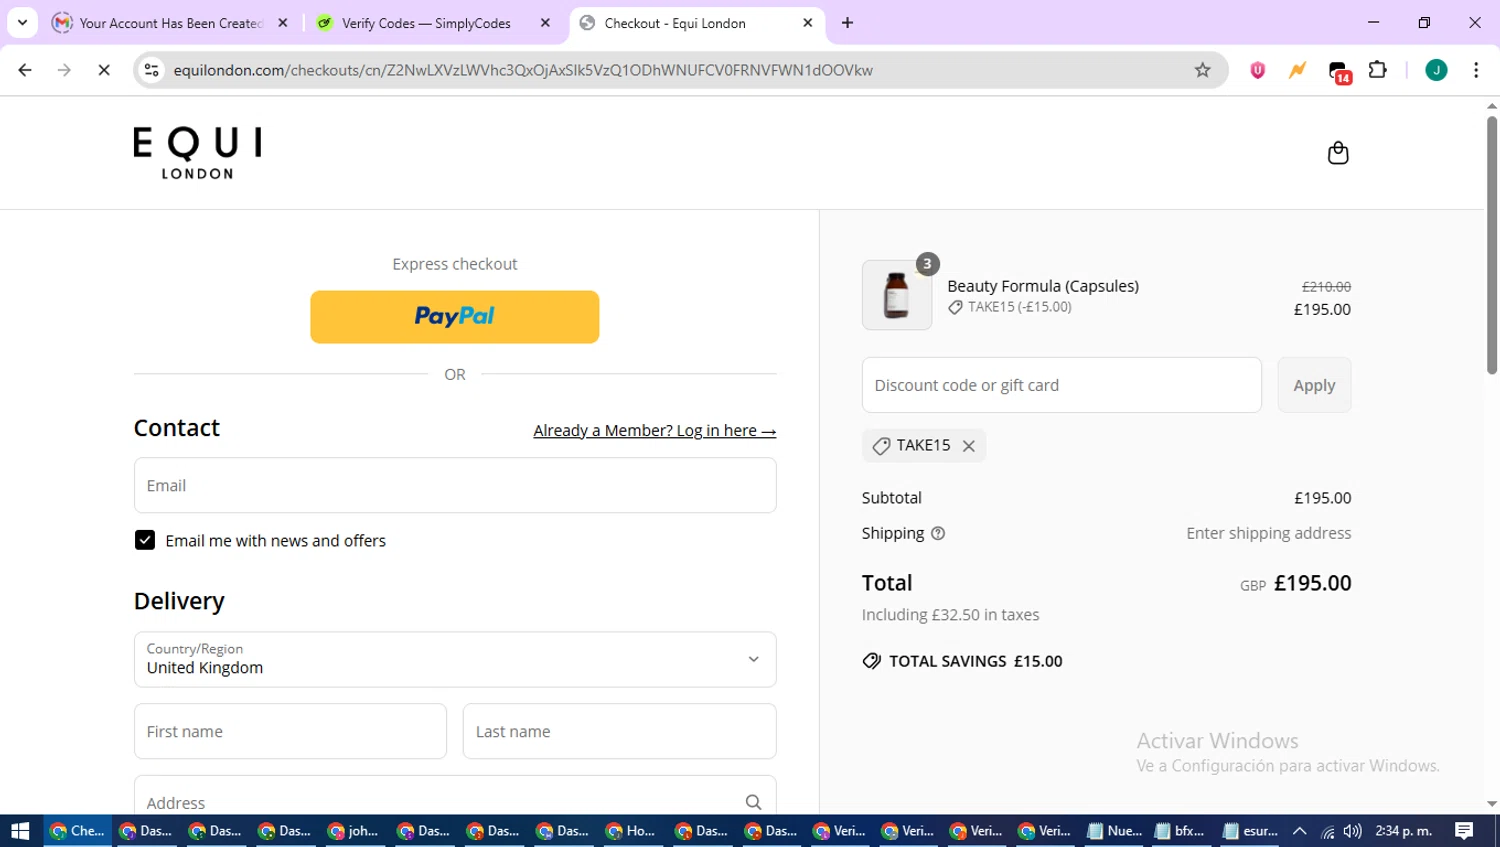This screenshot has height=847, width=1500.
Task: Open the bfx... Notepad taskbar item
Action: 1181,831
